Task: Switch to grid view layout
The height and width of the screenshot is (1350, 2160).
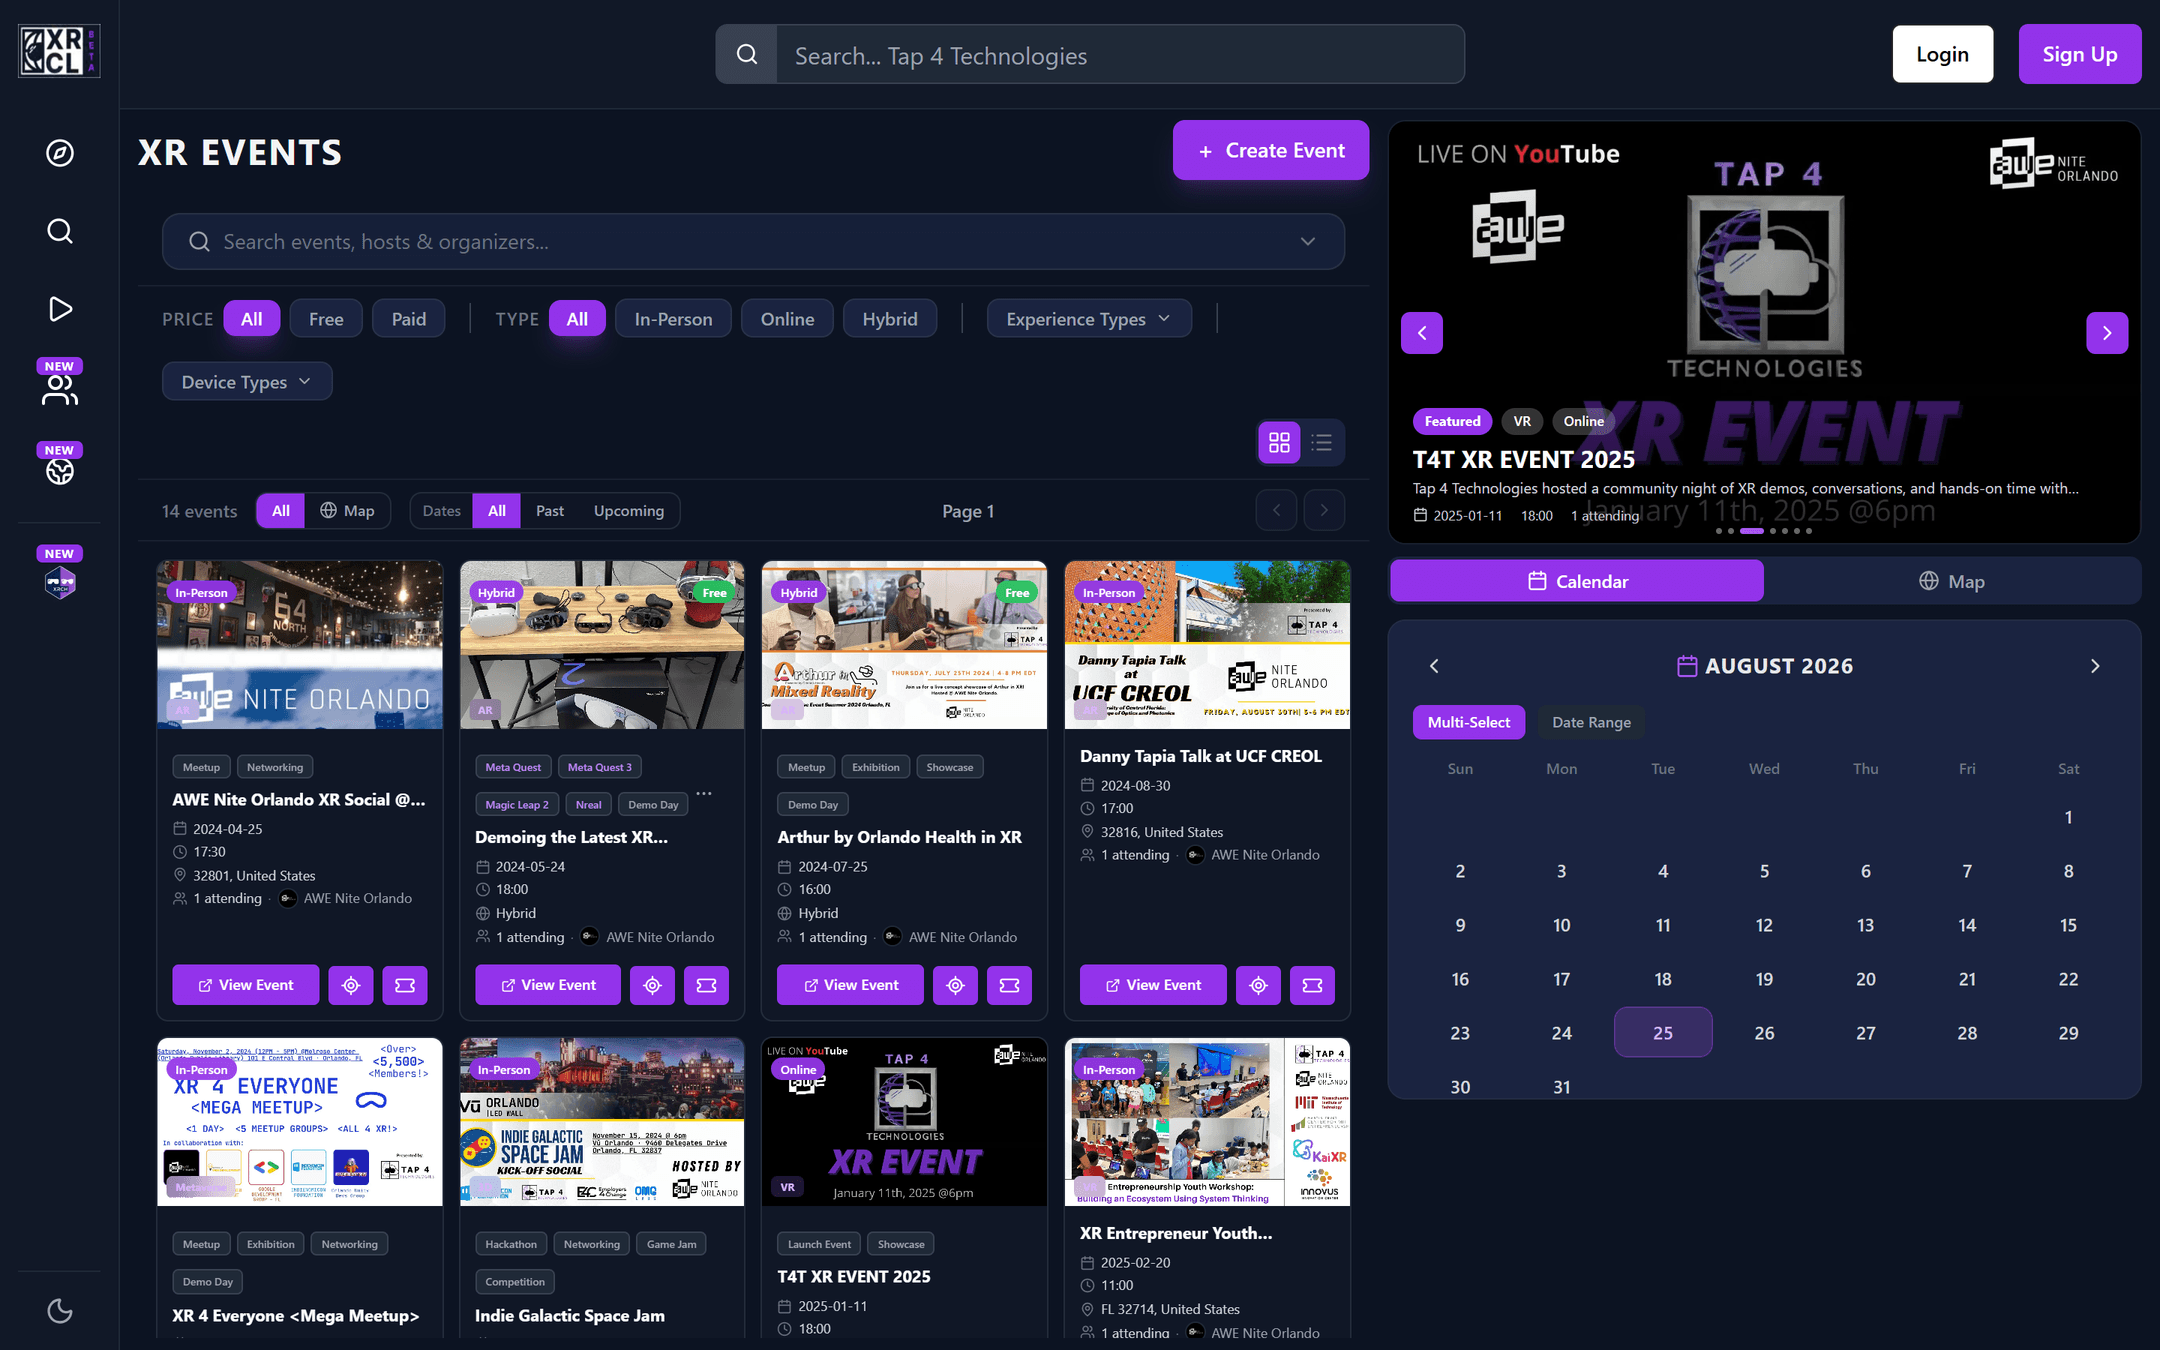Action: pyautogui.click(x=1279, y=442)
